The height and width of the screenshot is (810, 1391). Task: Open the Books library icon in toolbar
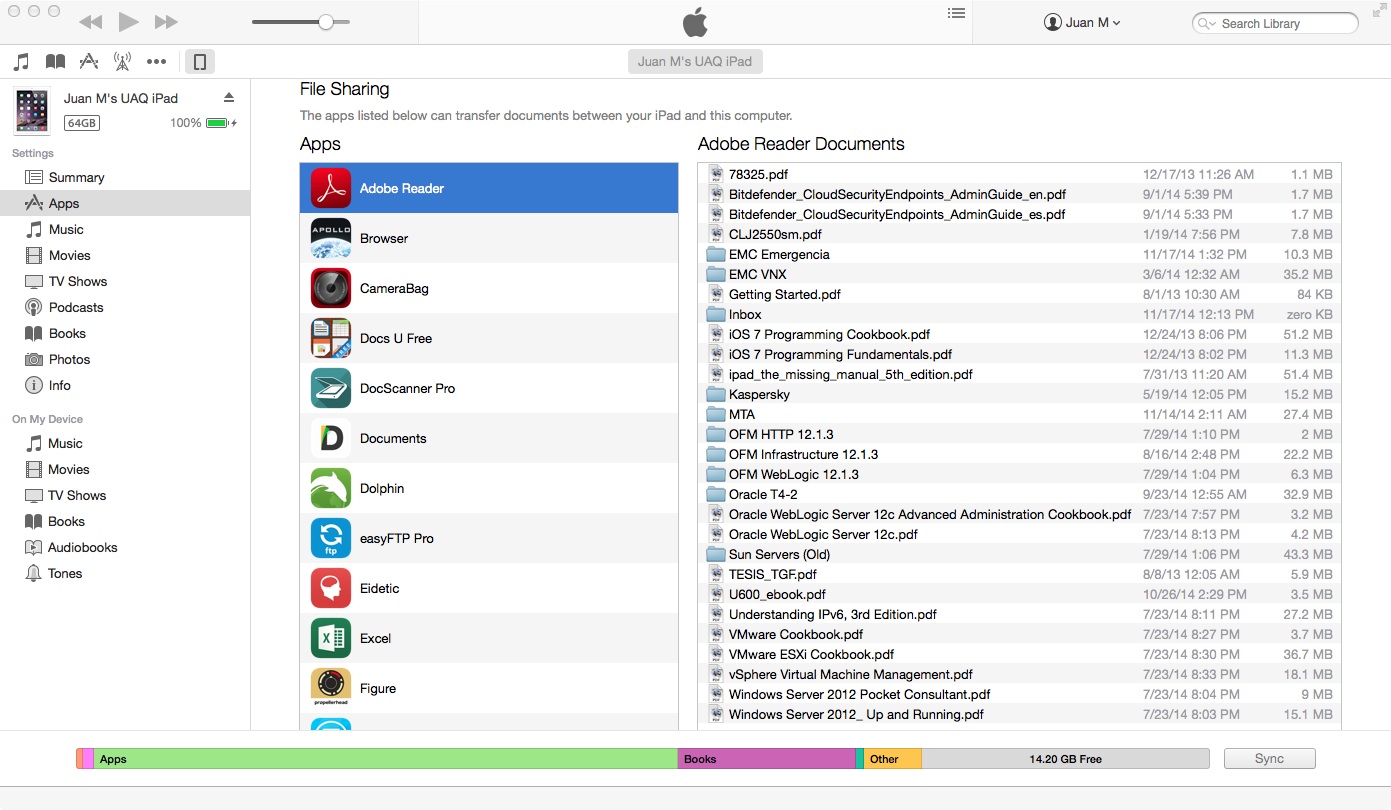pos(56,62)
